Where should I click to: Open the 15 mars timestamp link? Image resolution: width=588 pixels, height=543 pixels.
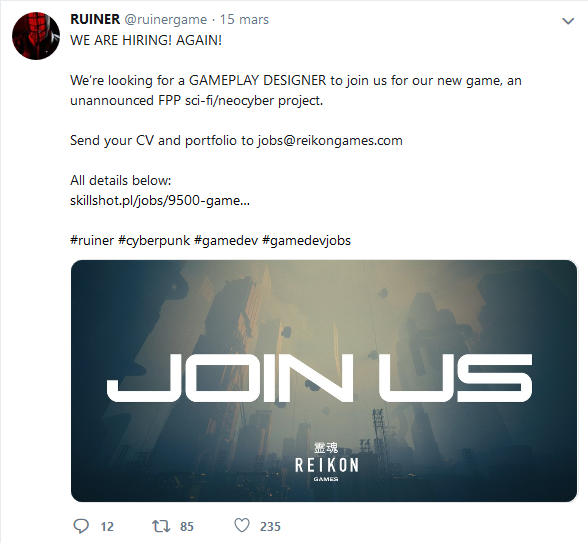pyautogui.click(x=244, y=20)
